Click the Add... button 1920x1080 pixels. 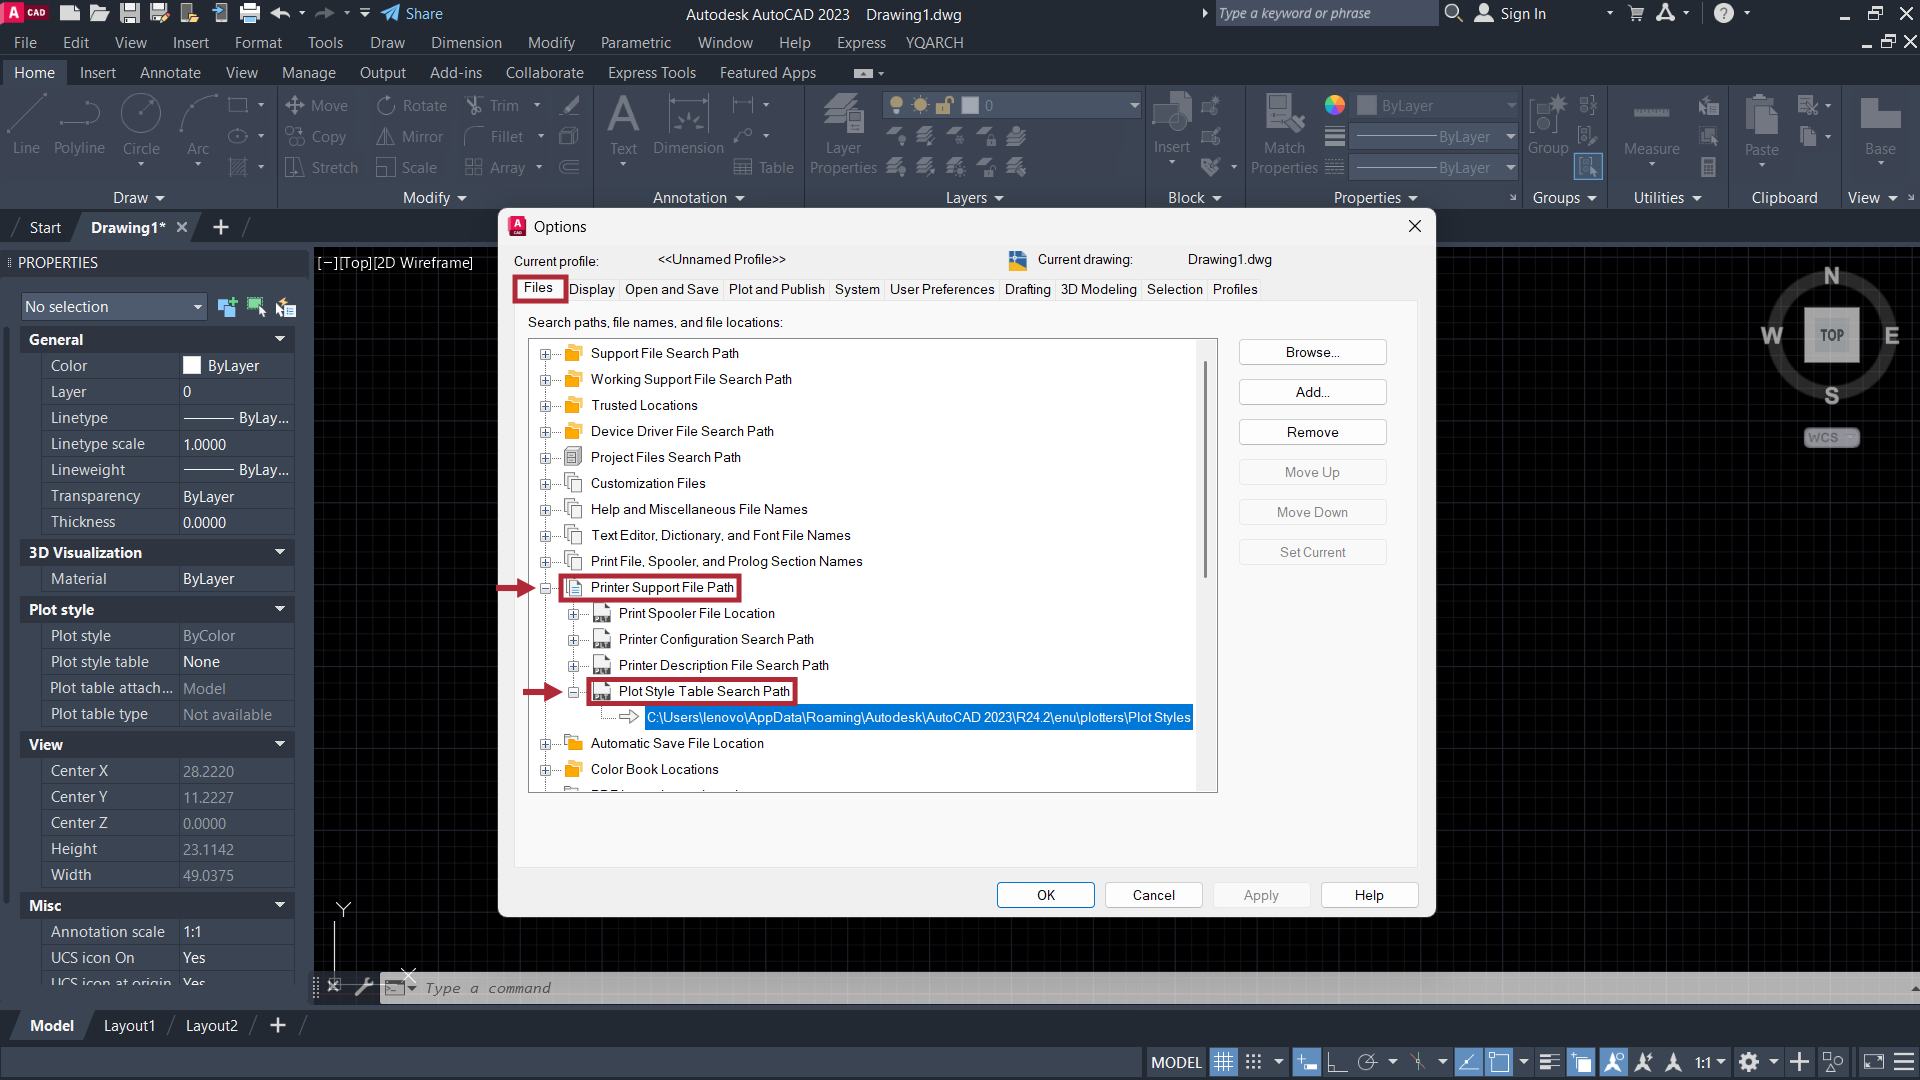pos(1312,392)
